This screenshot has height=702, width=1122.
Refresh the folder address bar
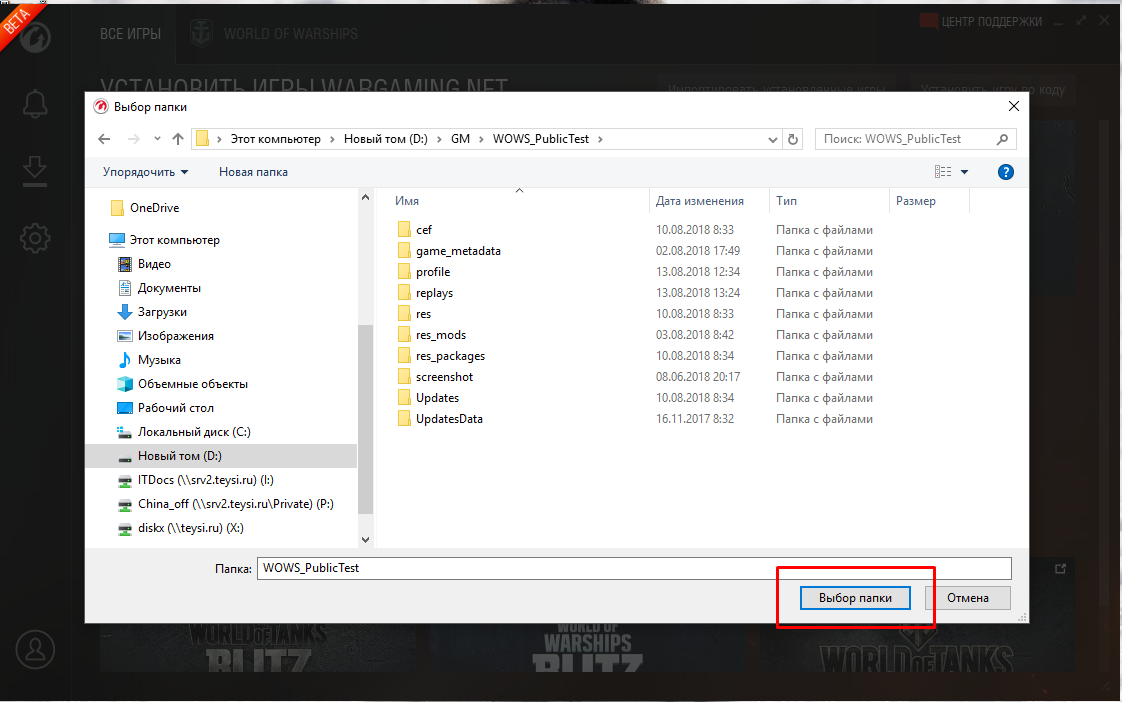coord(793,139)
